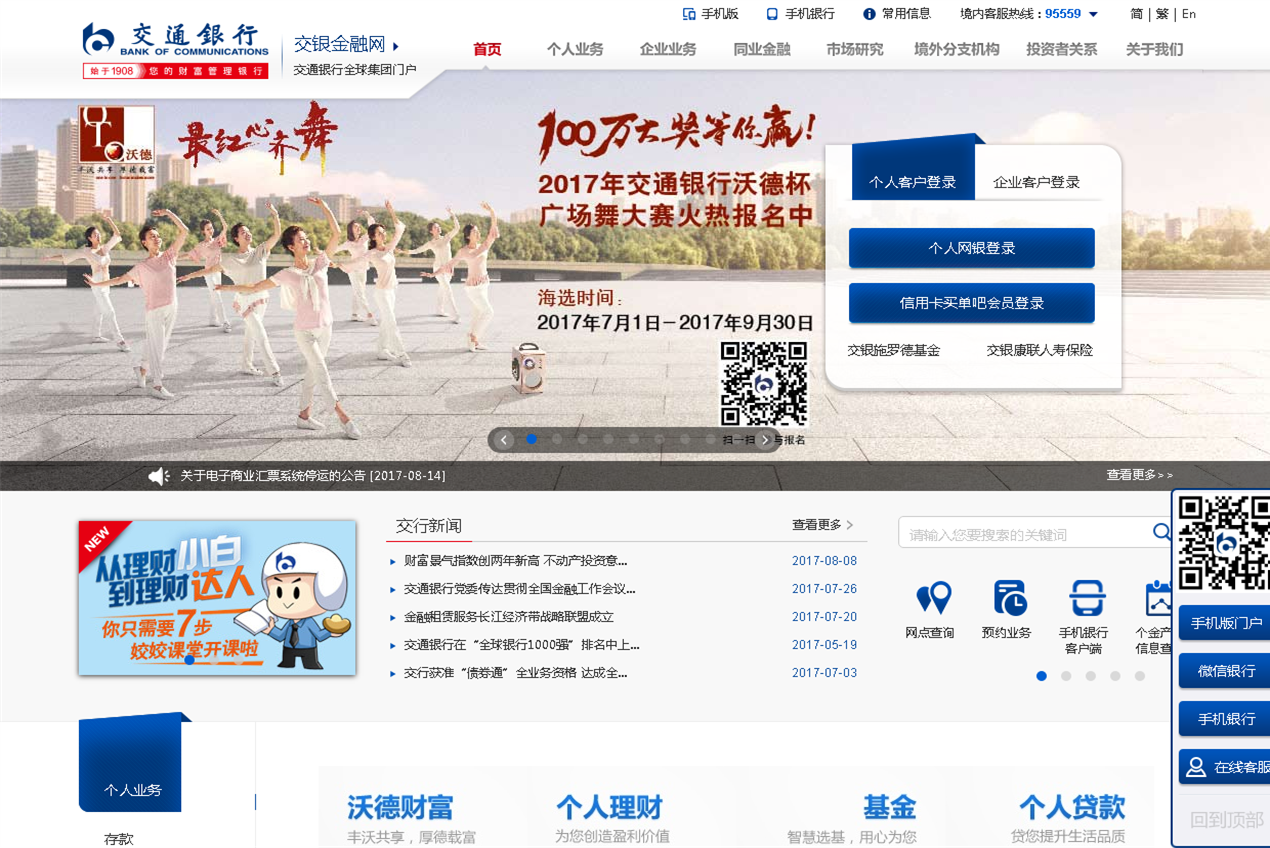
Task: Select the third banner carousel dot
Action: [x=583, y=439]
